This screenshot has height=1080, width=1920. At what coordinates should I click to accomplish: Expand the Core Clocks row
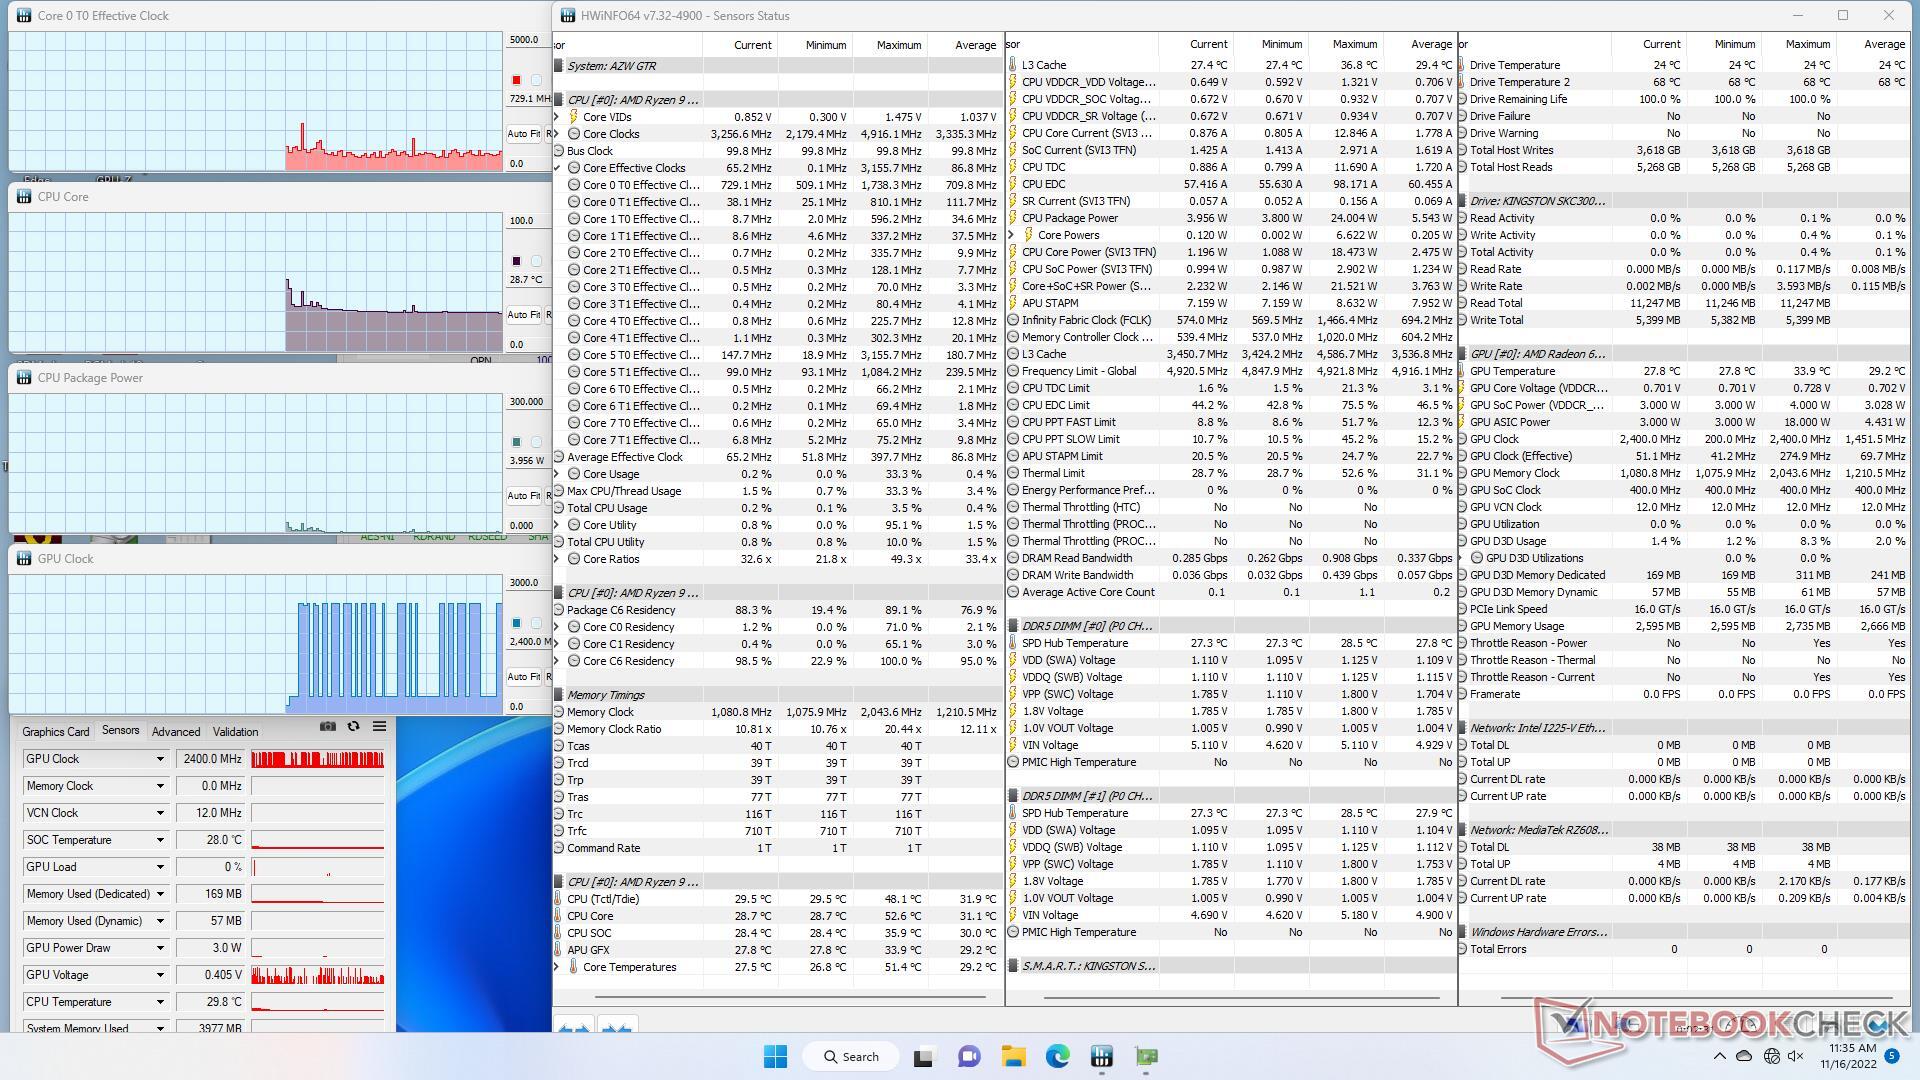point(558,134)
